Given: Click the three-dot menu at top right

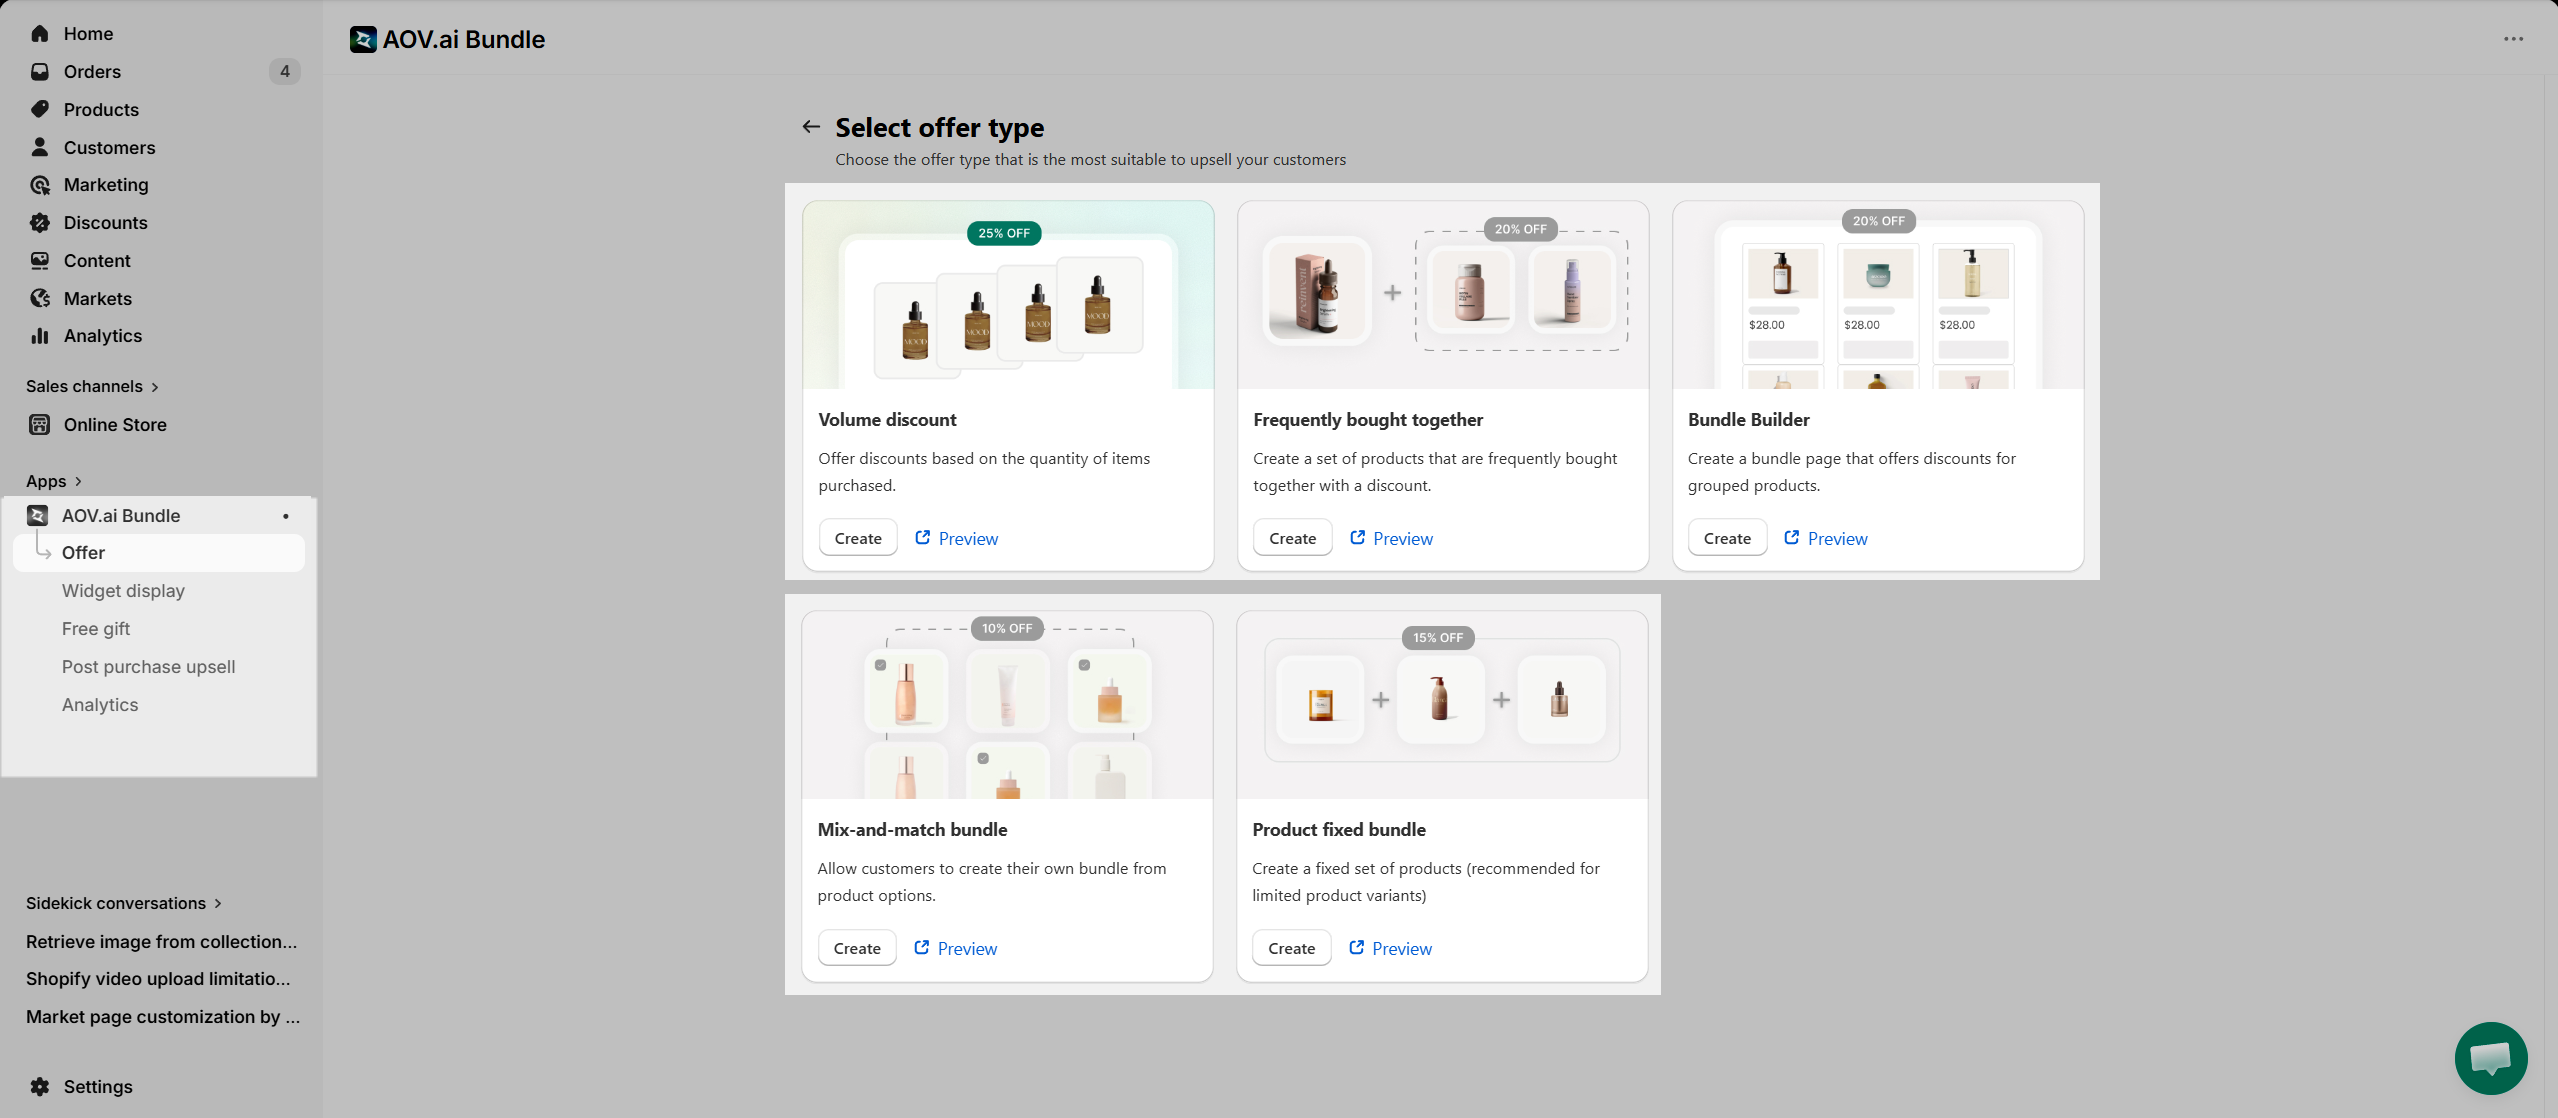Looking at the screenshot, I should [2513, 39].
